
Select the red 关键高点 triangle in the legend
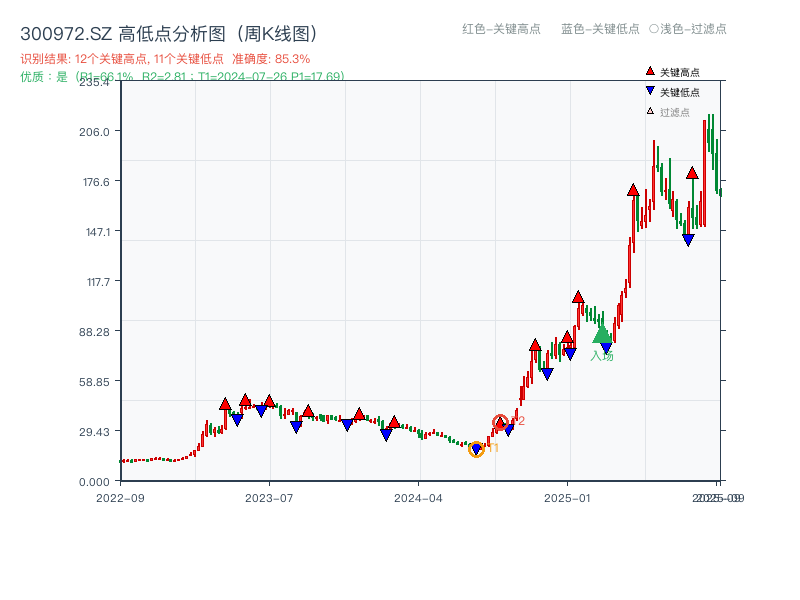pyautogui.click(x=651, y=71)
